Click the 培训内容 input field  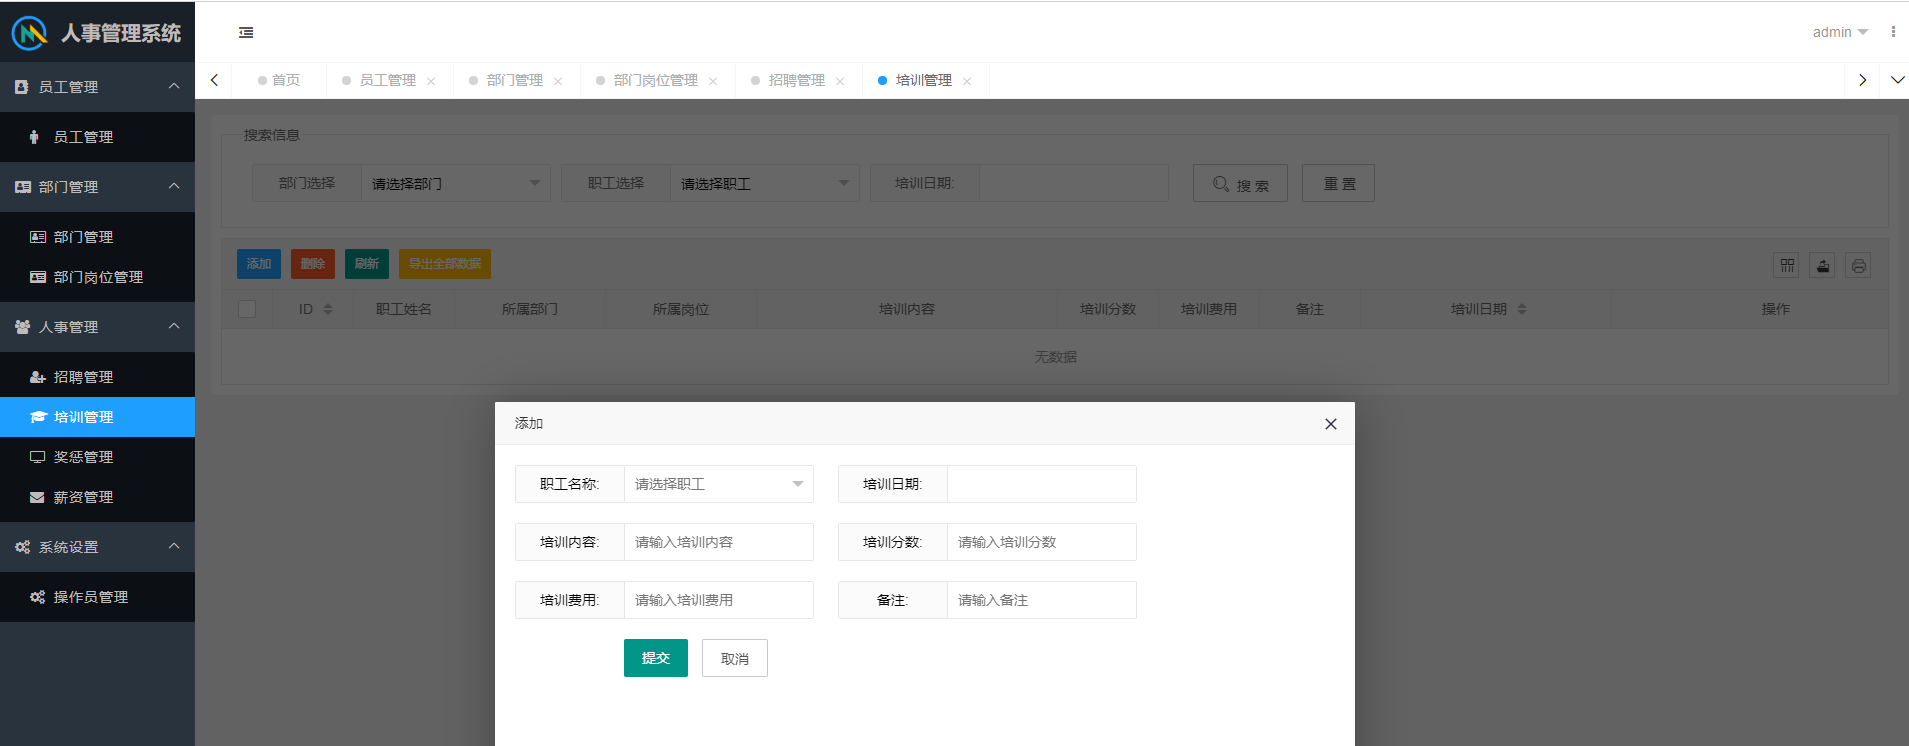pyautogui.click(x=718, y=542)
